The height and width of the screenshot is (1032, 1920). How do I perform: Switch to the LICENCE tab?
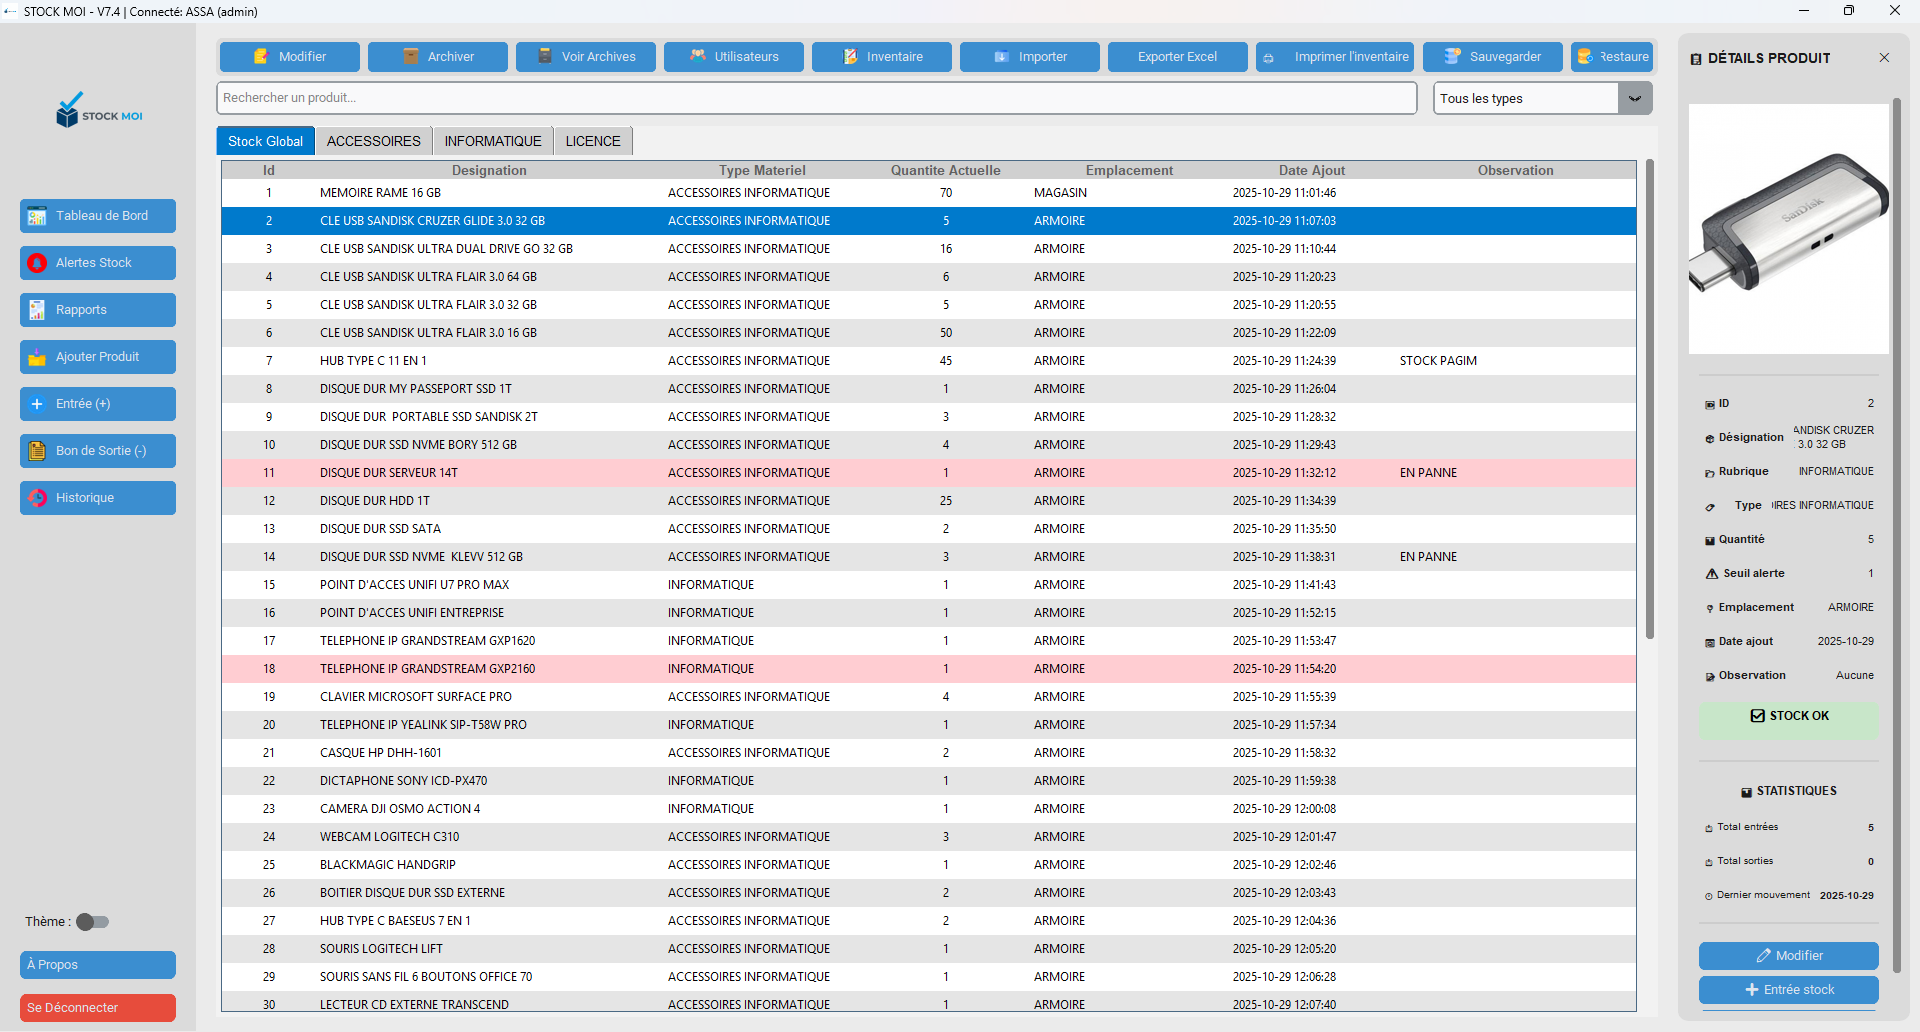pos(592,140)
